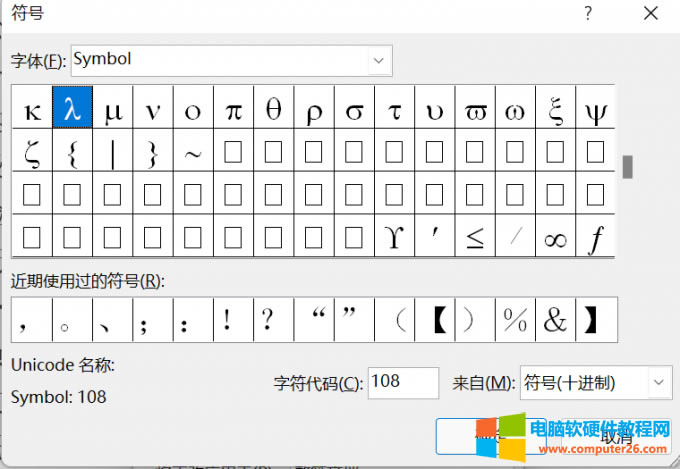This screenshot has width=680, height=469.
Task: Pick the pi π symbol
Action: click(233, 110)
